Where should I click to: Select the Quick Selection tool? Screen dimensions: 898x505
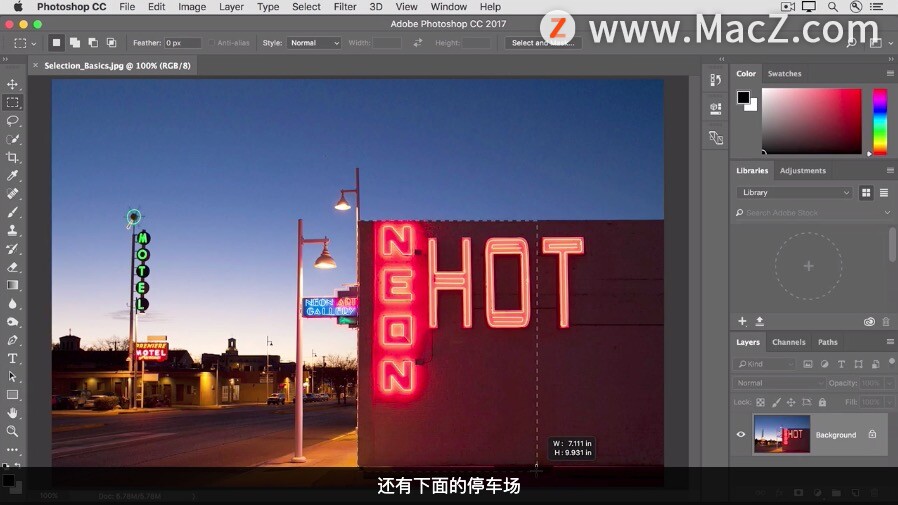coord(12,139)
